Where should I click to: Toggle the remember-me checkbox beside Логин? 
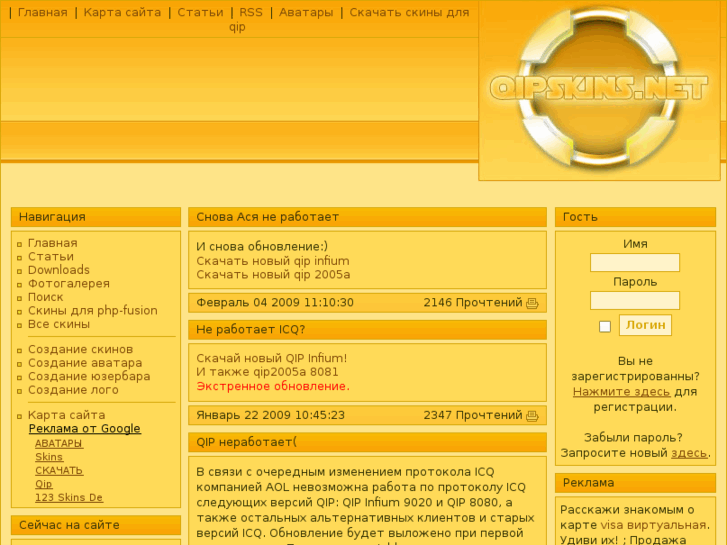tap(605, 327)
